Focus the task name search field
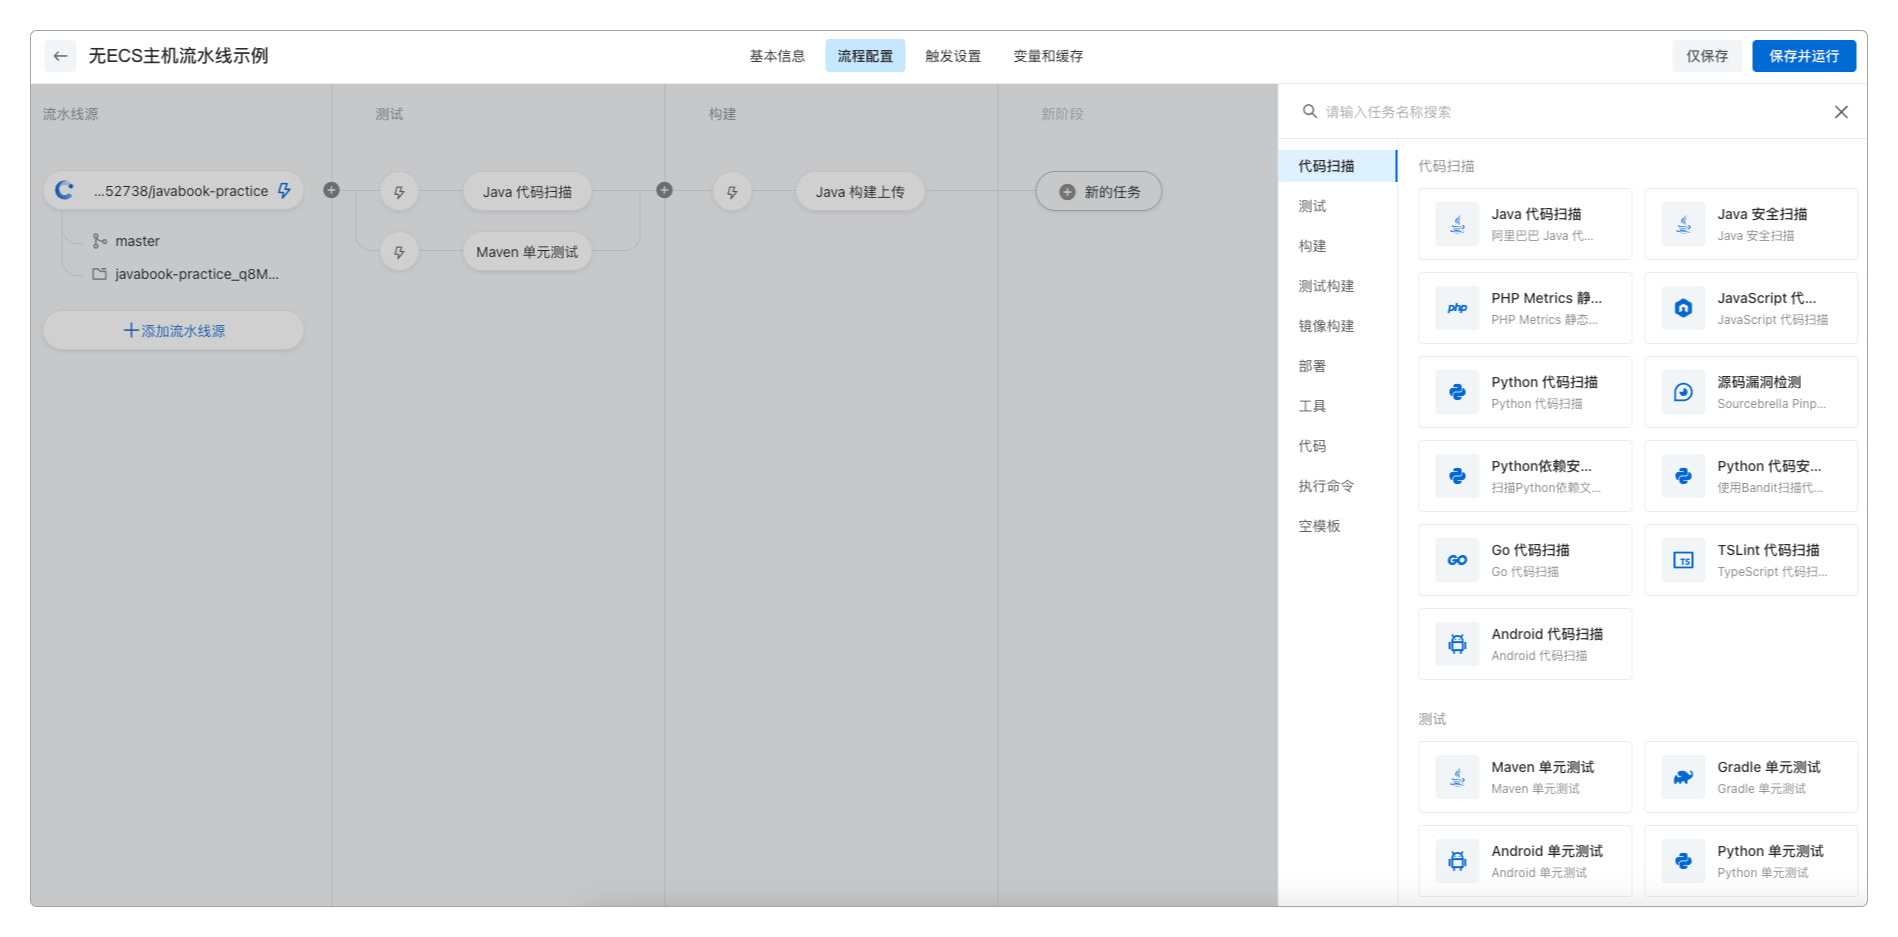 (1570, 112)
